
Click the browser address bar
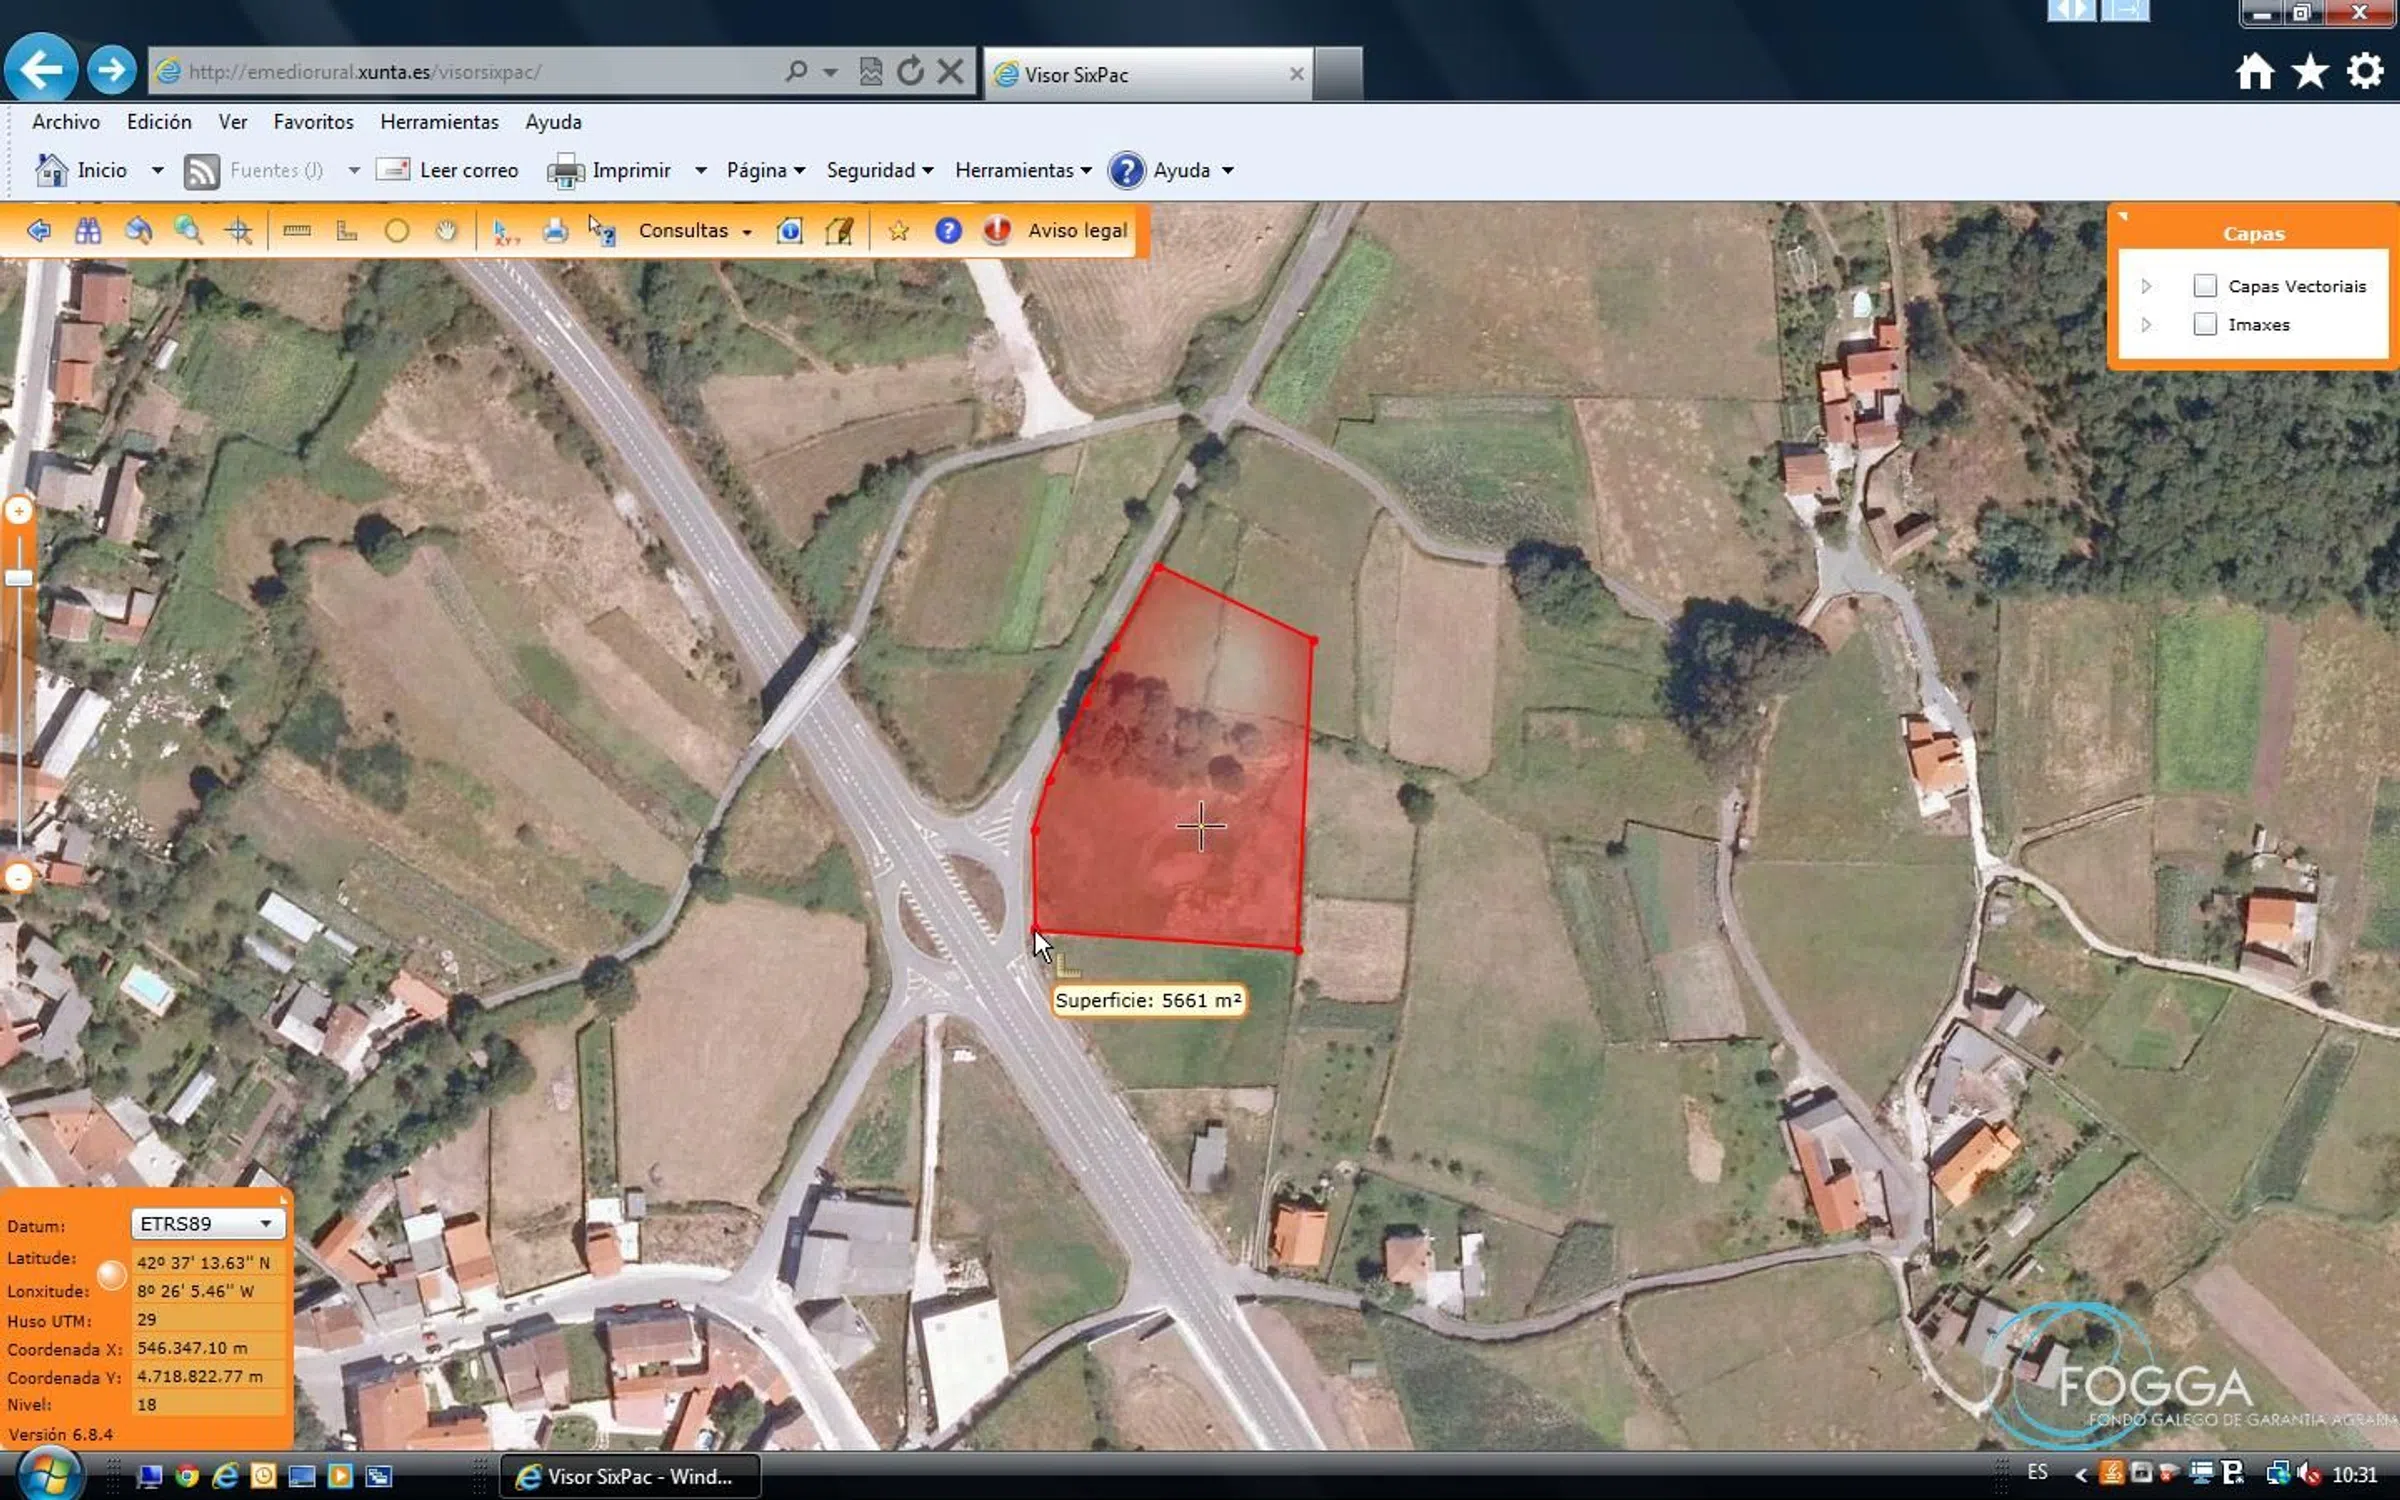coord(470,72)
